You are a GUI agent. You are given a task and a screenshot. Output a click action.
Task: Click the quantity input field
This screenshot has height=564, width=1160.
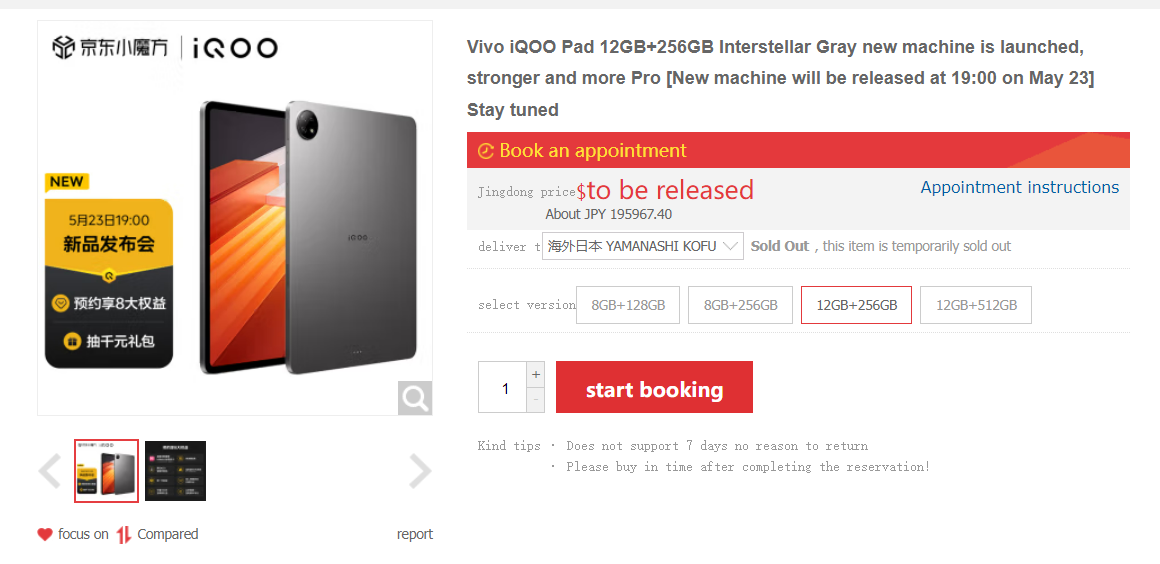(503, 387)
